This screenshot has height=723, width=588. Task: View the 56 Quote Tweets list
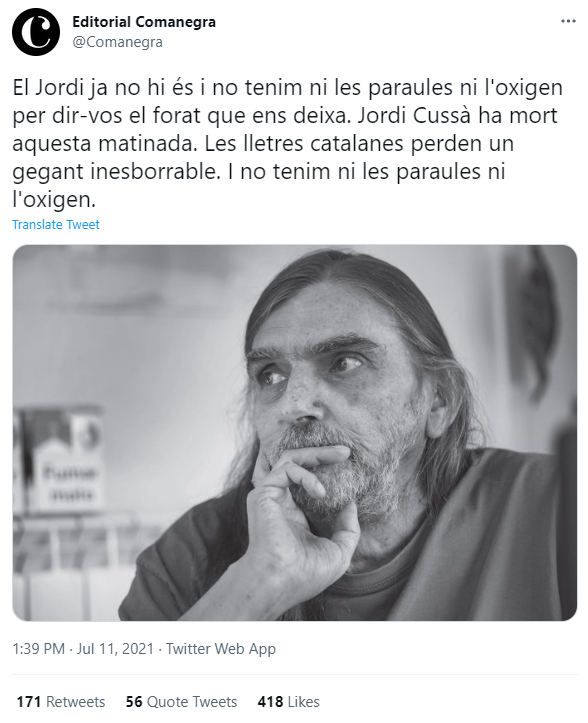(181, 702)
